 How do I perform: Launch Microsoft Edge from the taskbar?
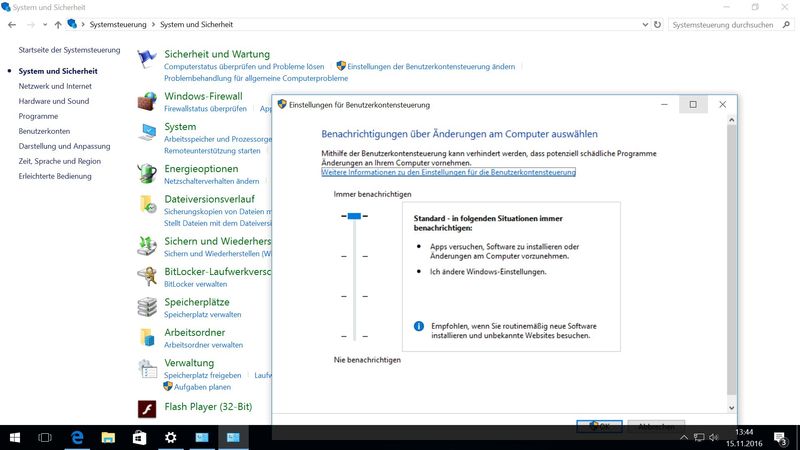[x=76, y=437]
